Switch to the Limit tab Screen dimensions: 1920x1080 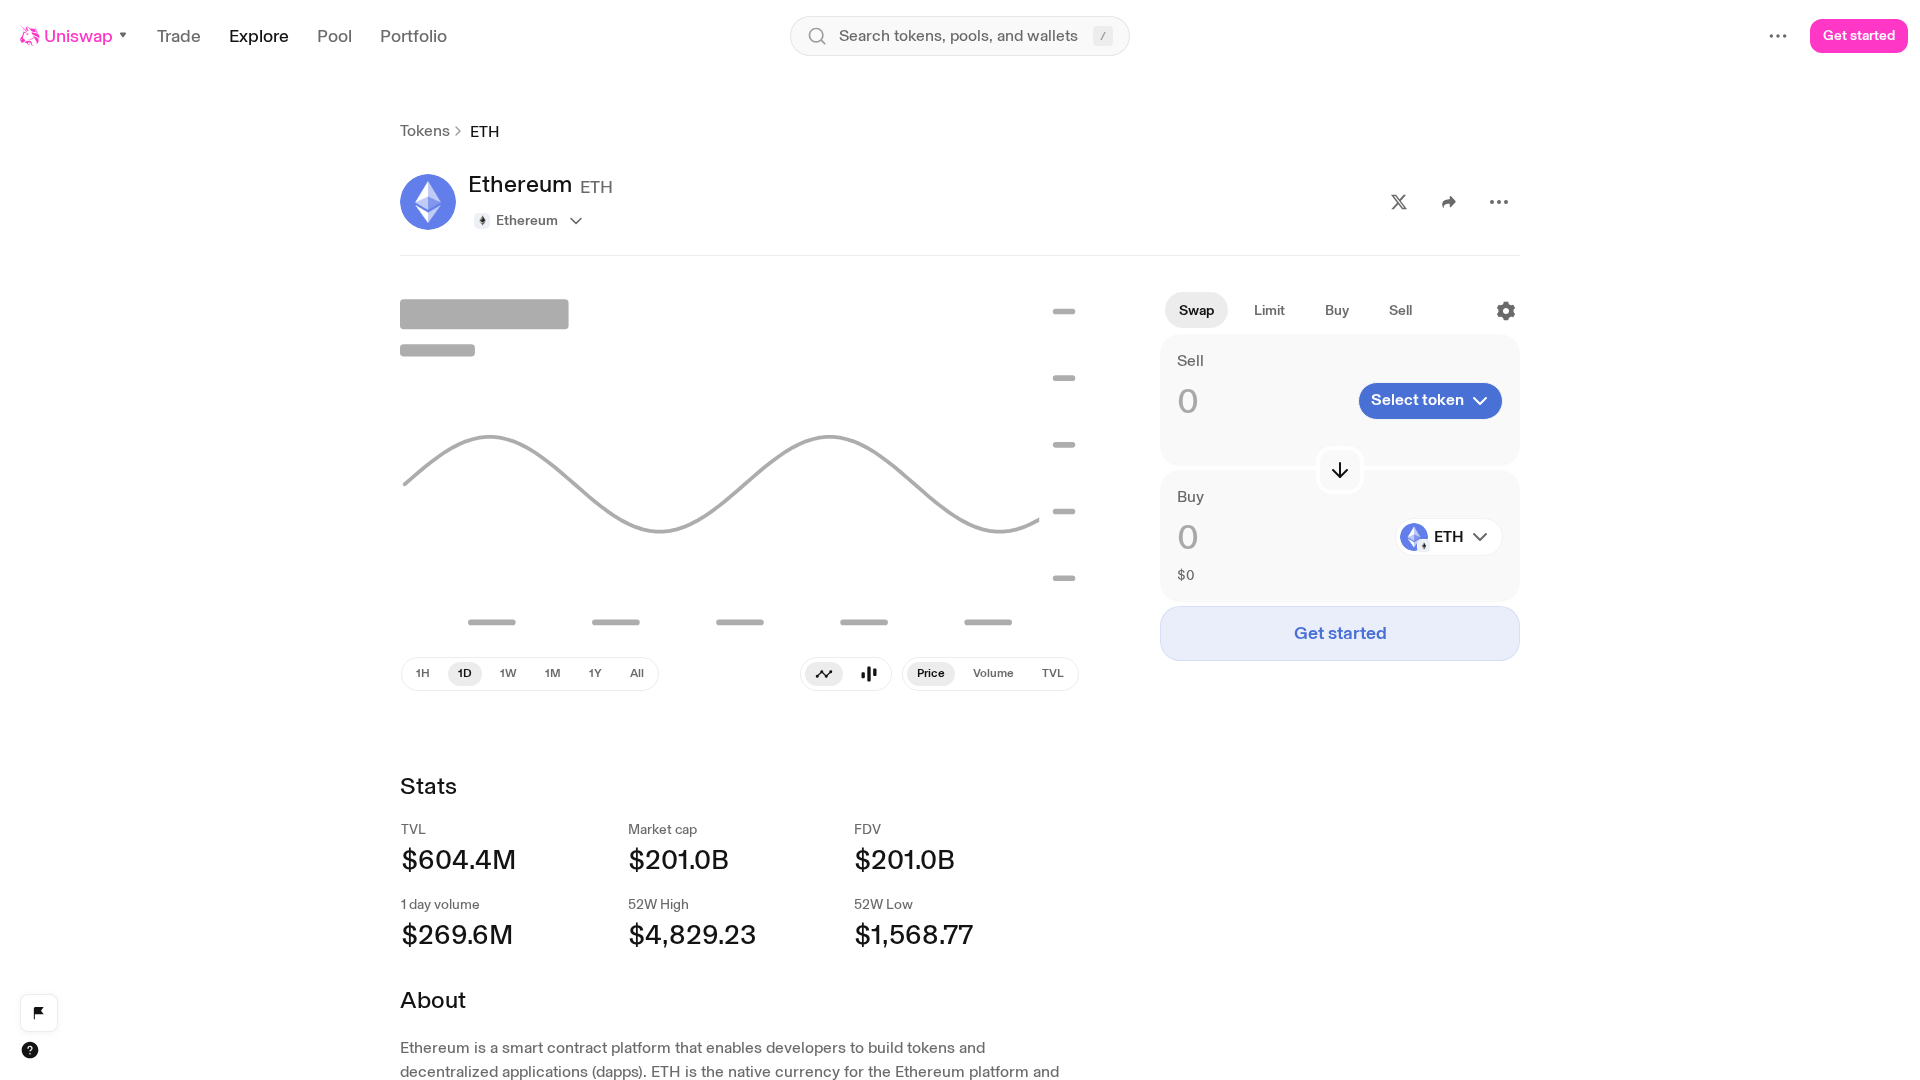pyautogui.click(x=1269, y=311)
